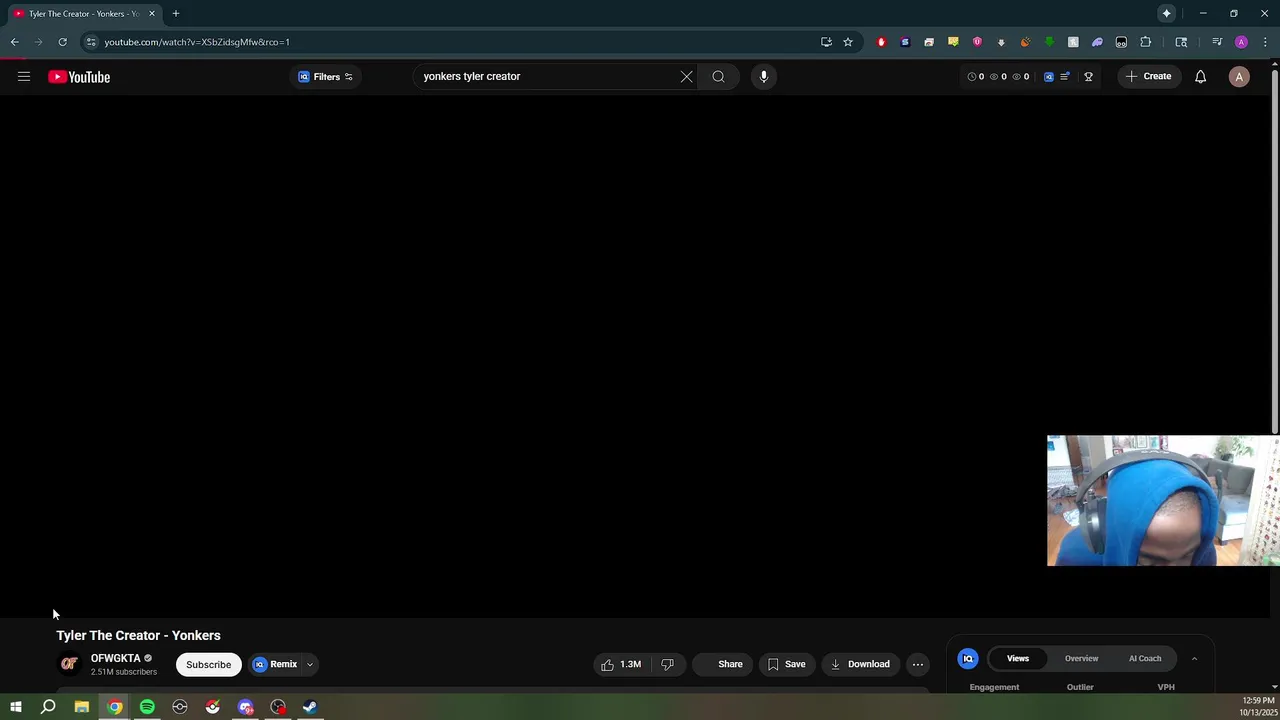The width and height of the screenshot is (1280, 720).
Task: Select the Views tab in vidIQ panel
Action: [x=1018, y=658]
